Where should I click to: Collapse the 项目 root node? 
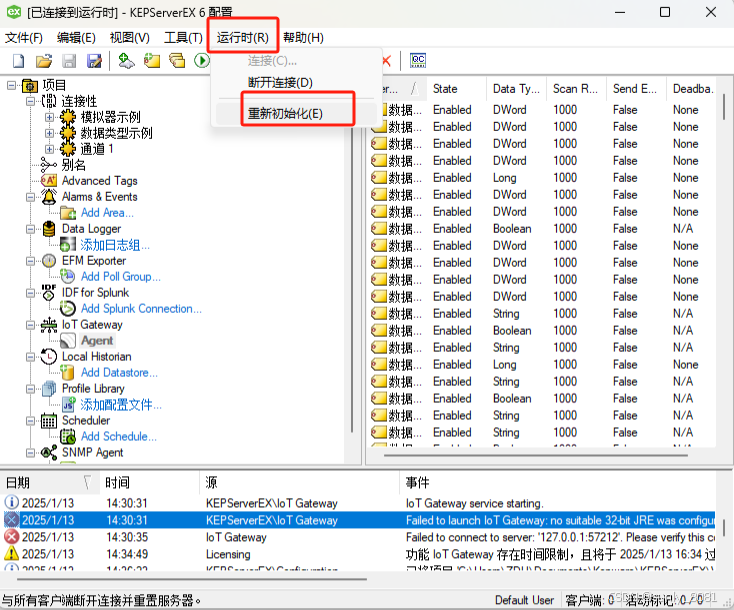tap(11, 85)
